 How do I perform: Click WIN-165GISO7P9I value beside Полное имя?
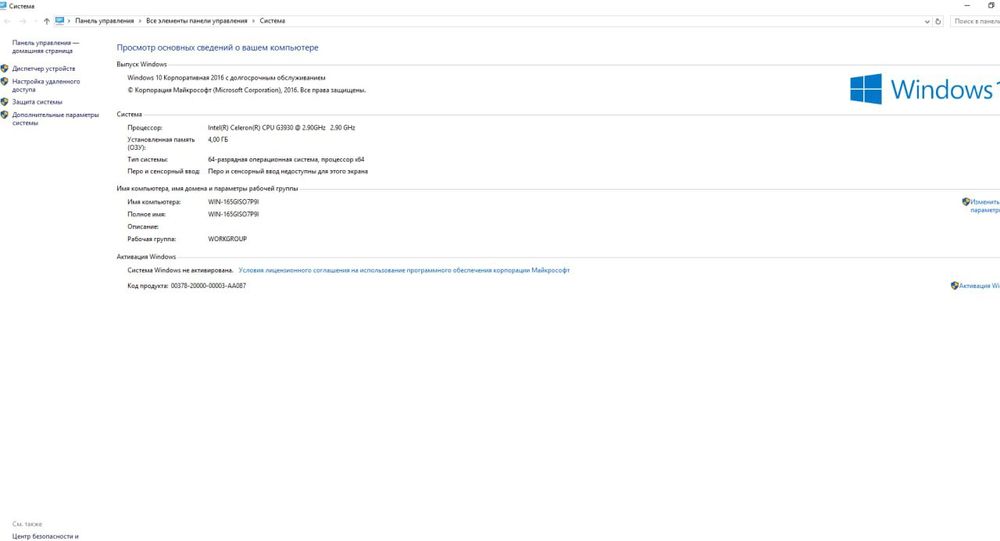(x=233, y=214)
